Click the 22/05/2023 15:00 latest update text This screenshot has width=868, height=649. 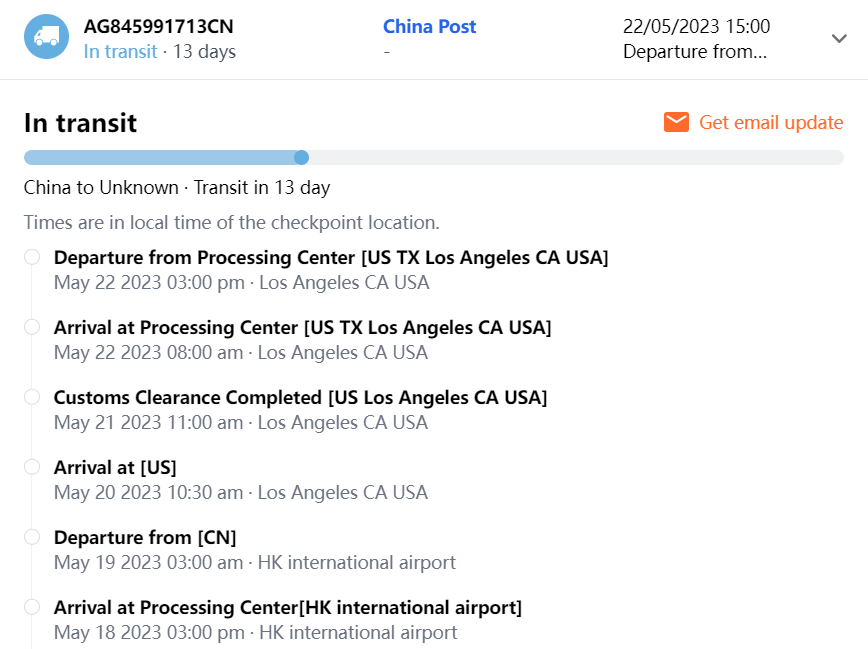[x=696, y=27]
